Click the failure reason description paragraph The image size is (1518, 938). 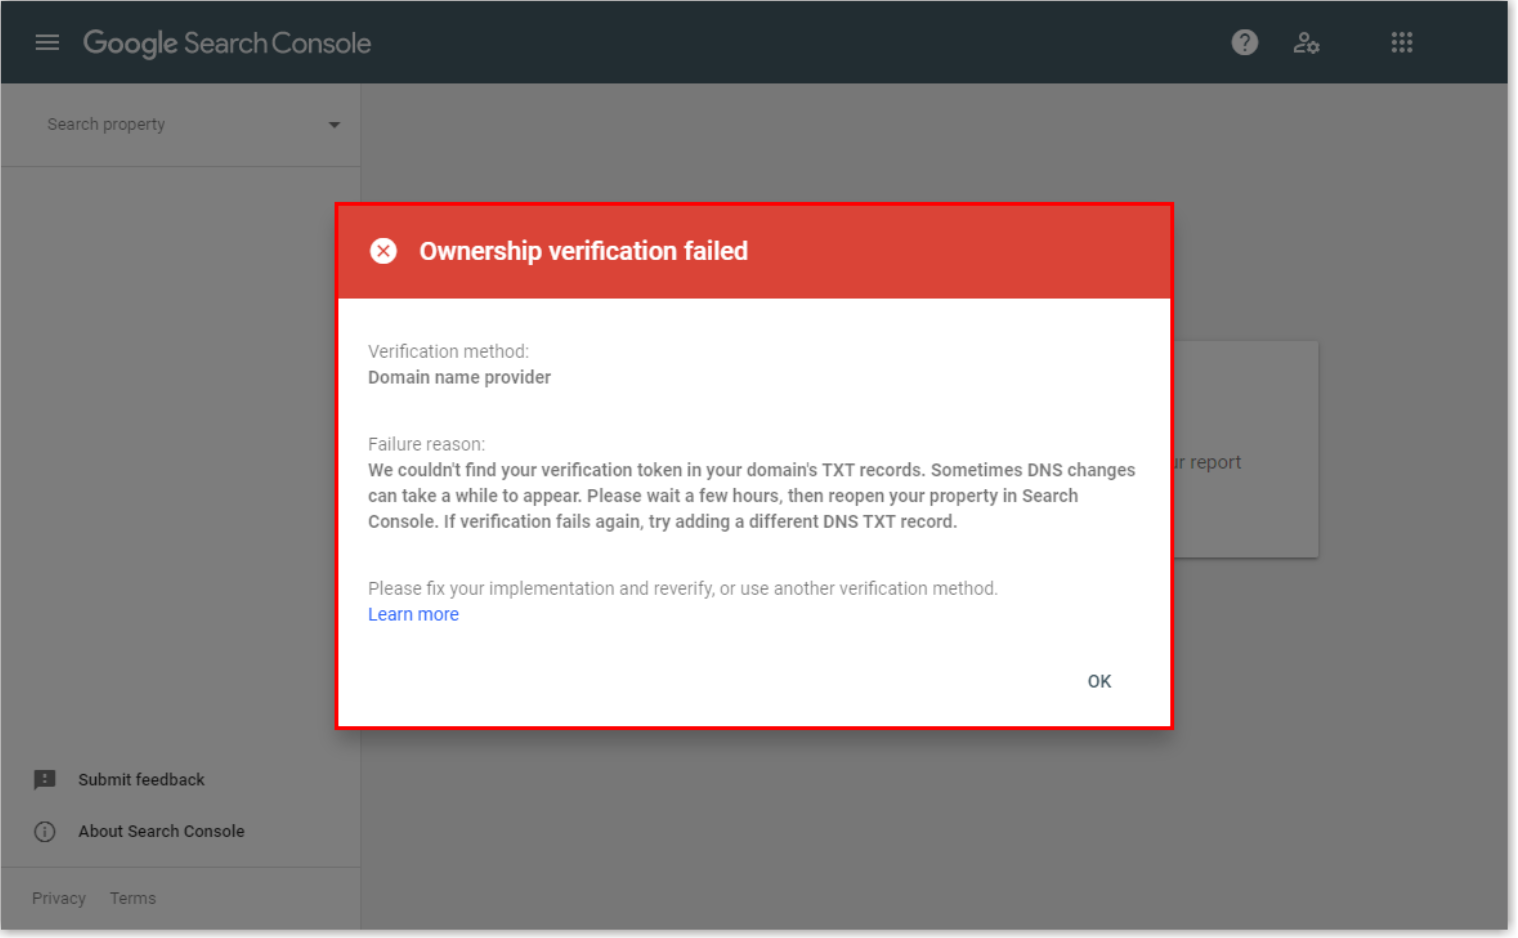click(x=752, y=496)
